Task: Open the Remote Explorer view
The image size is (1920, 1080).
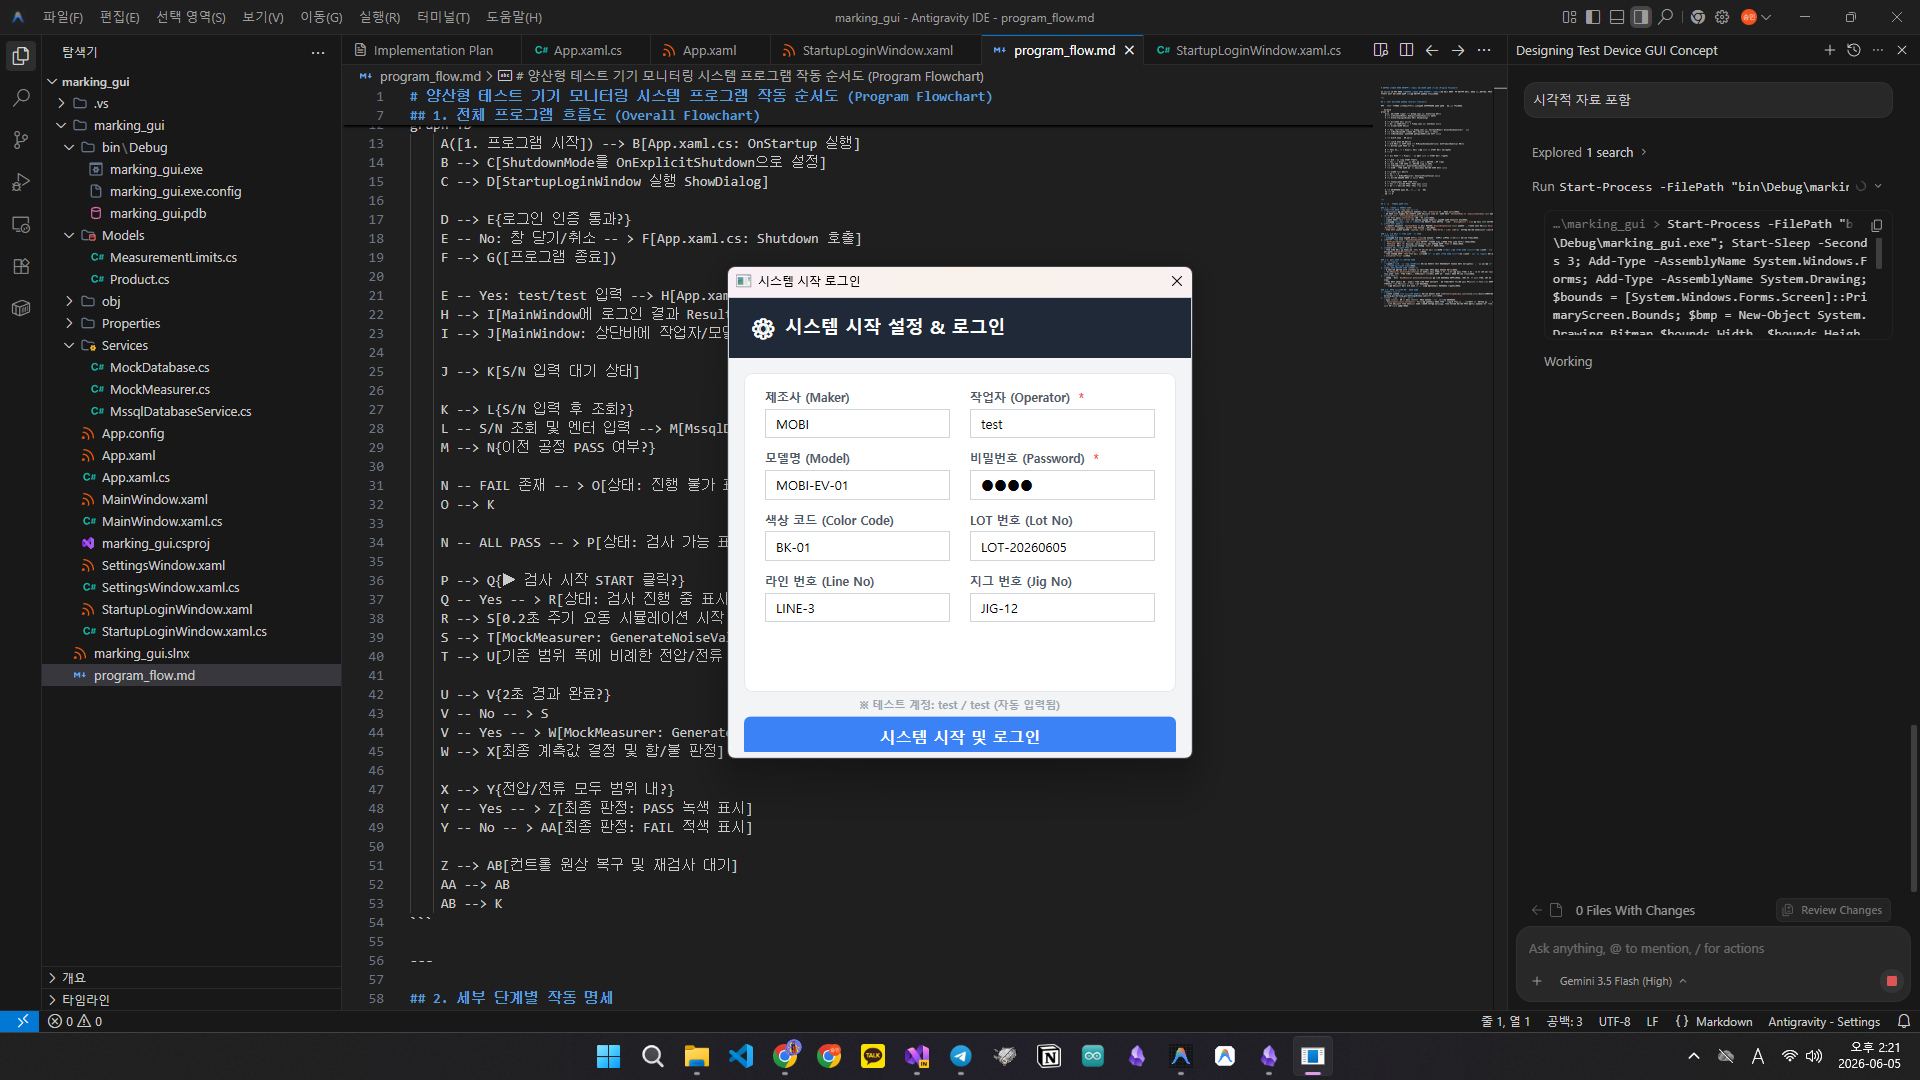Action: click(x=21, y=224)
